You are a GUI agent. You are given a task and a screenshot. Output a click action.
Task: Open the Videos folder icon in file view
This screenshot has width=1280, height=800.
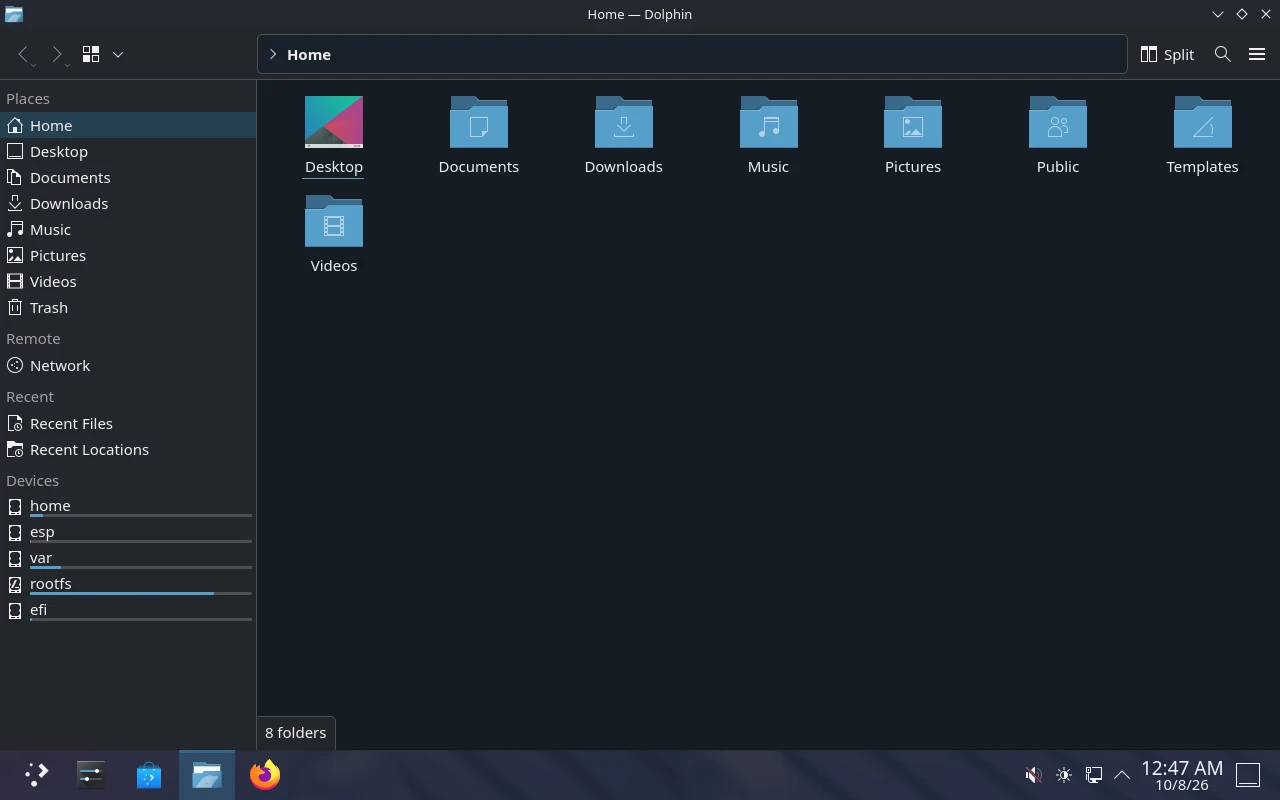[334, 221]
